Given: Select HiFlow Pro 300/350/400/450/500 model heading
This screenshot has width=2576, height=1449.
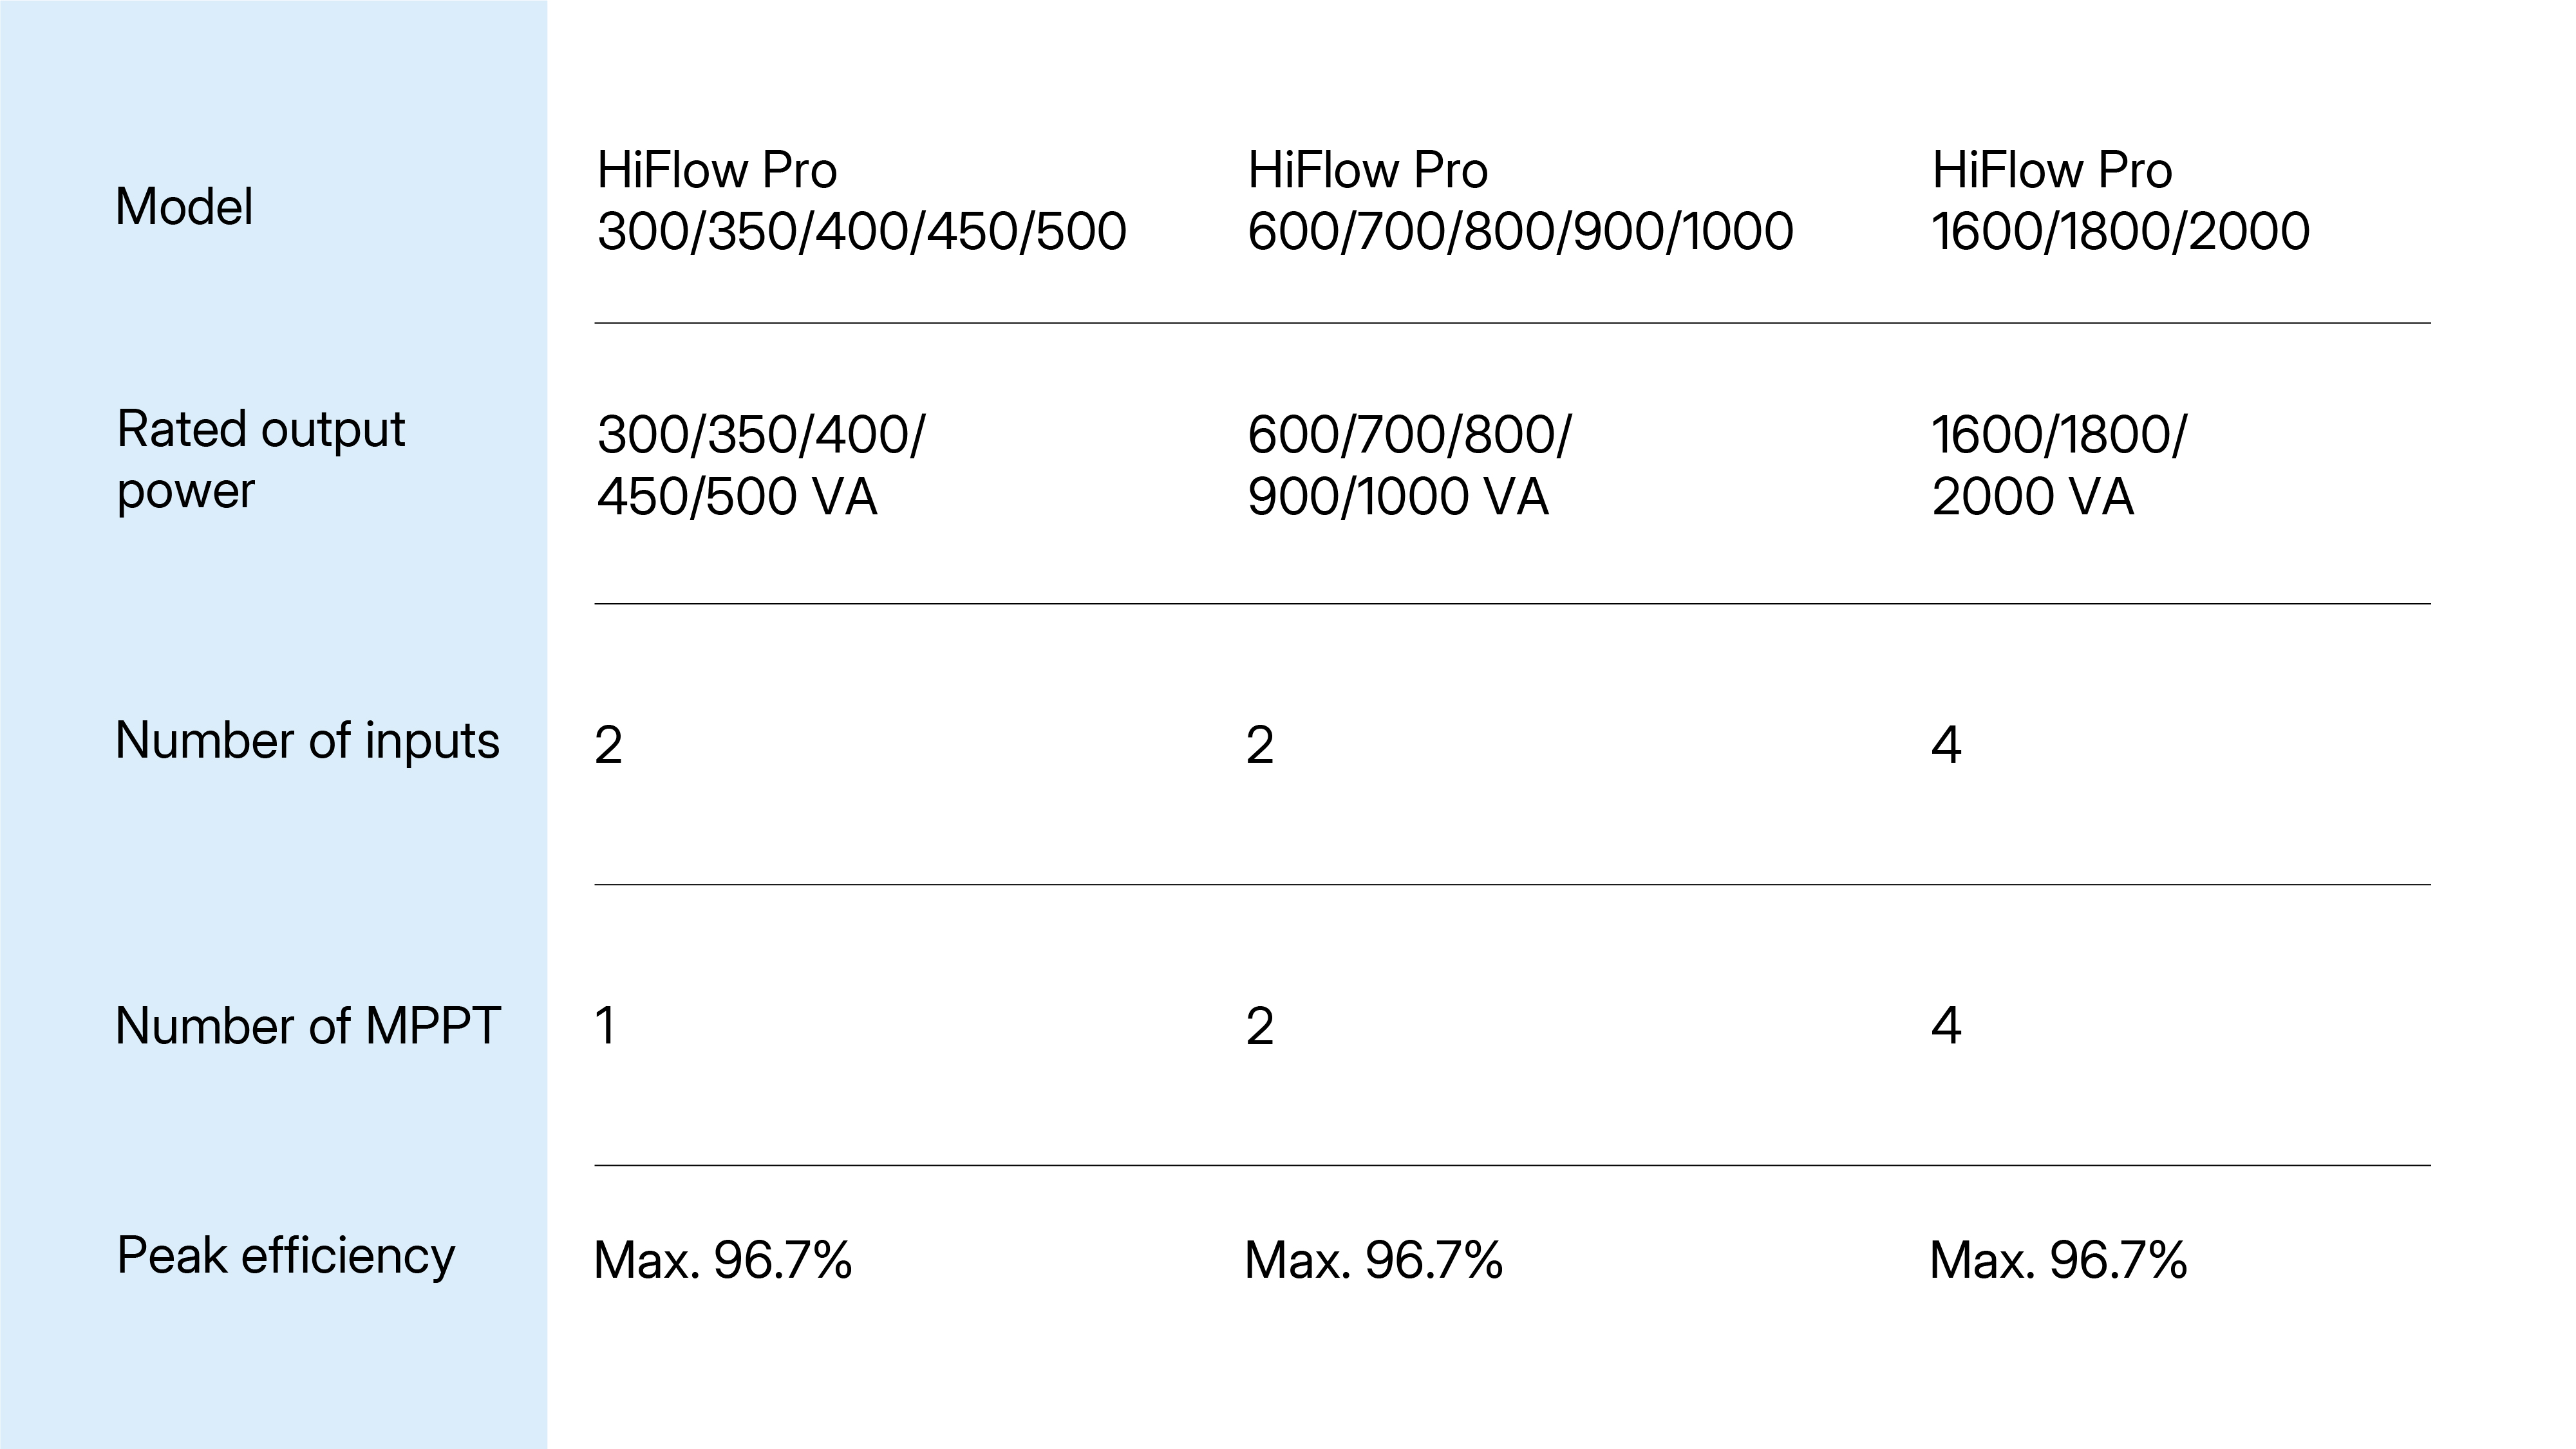Looking at the screenshot, I should coord(861,200).
